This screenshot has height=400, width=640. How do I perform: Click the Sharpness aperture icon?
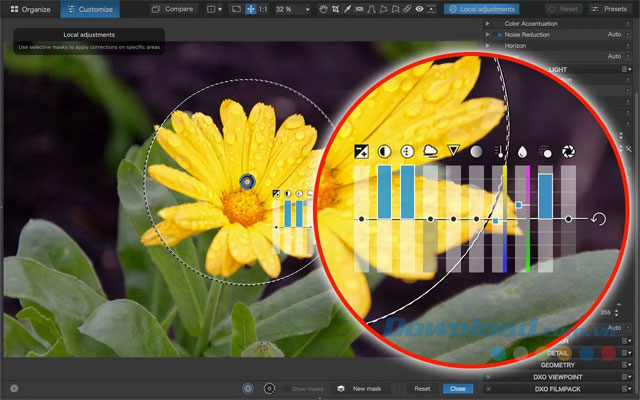[568, 151]
